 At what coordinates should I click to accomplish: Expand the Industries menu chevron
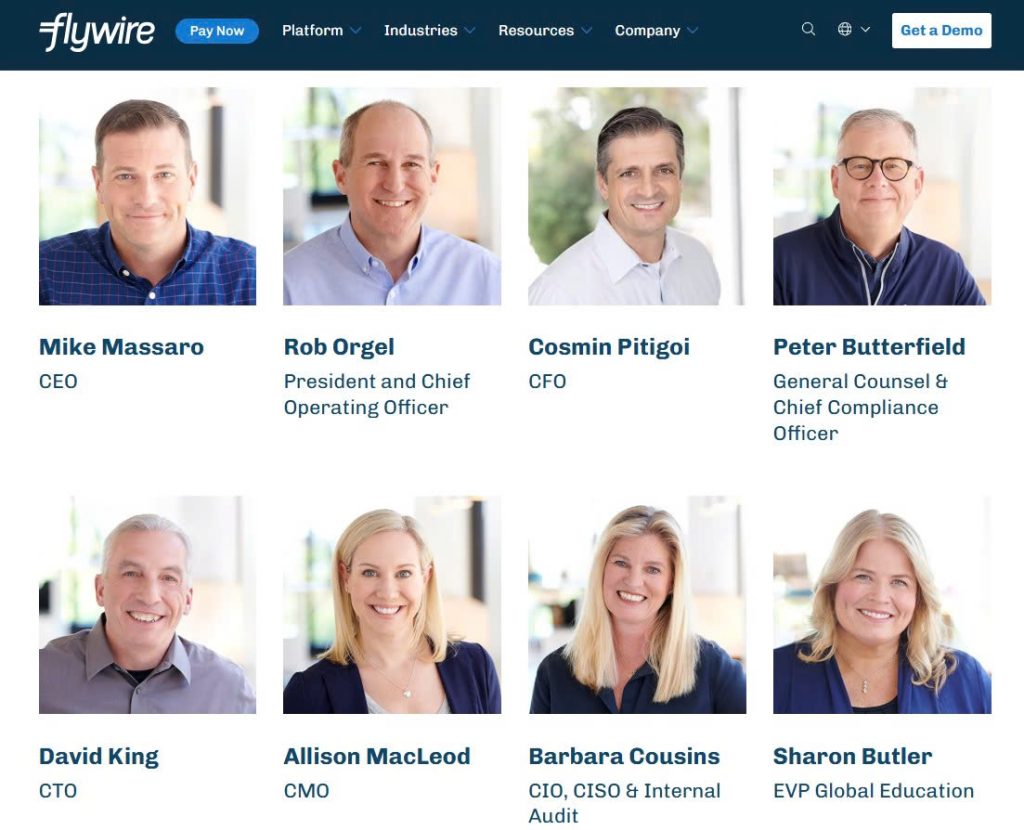(x=470, y=31)
